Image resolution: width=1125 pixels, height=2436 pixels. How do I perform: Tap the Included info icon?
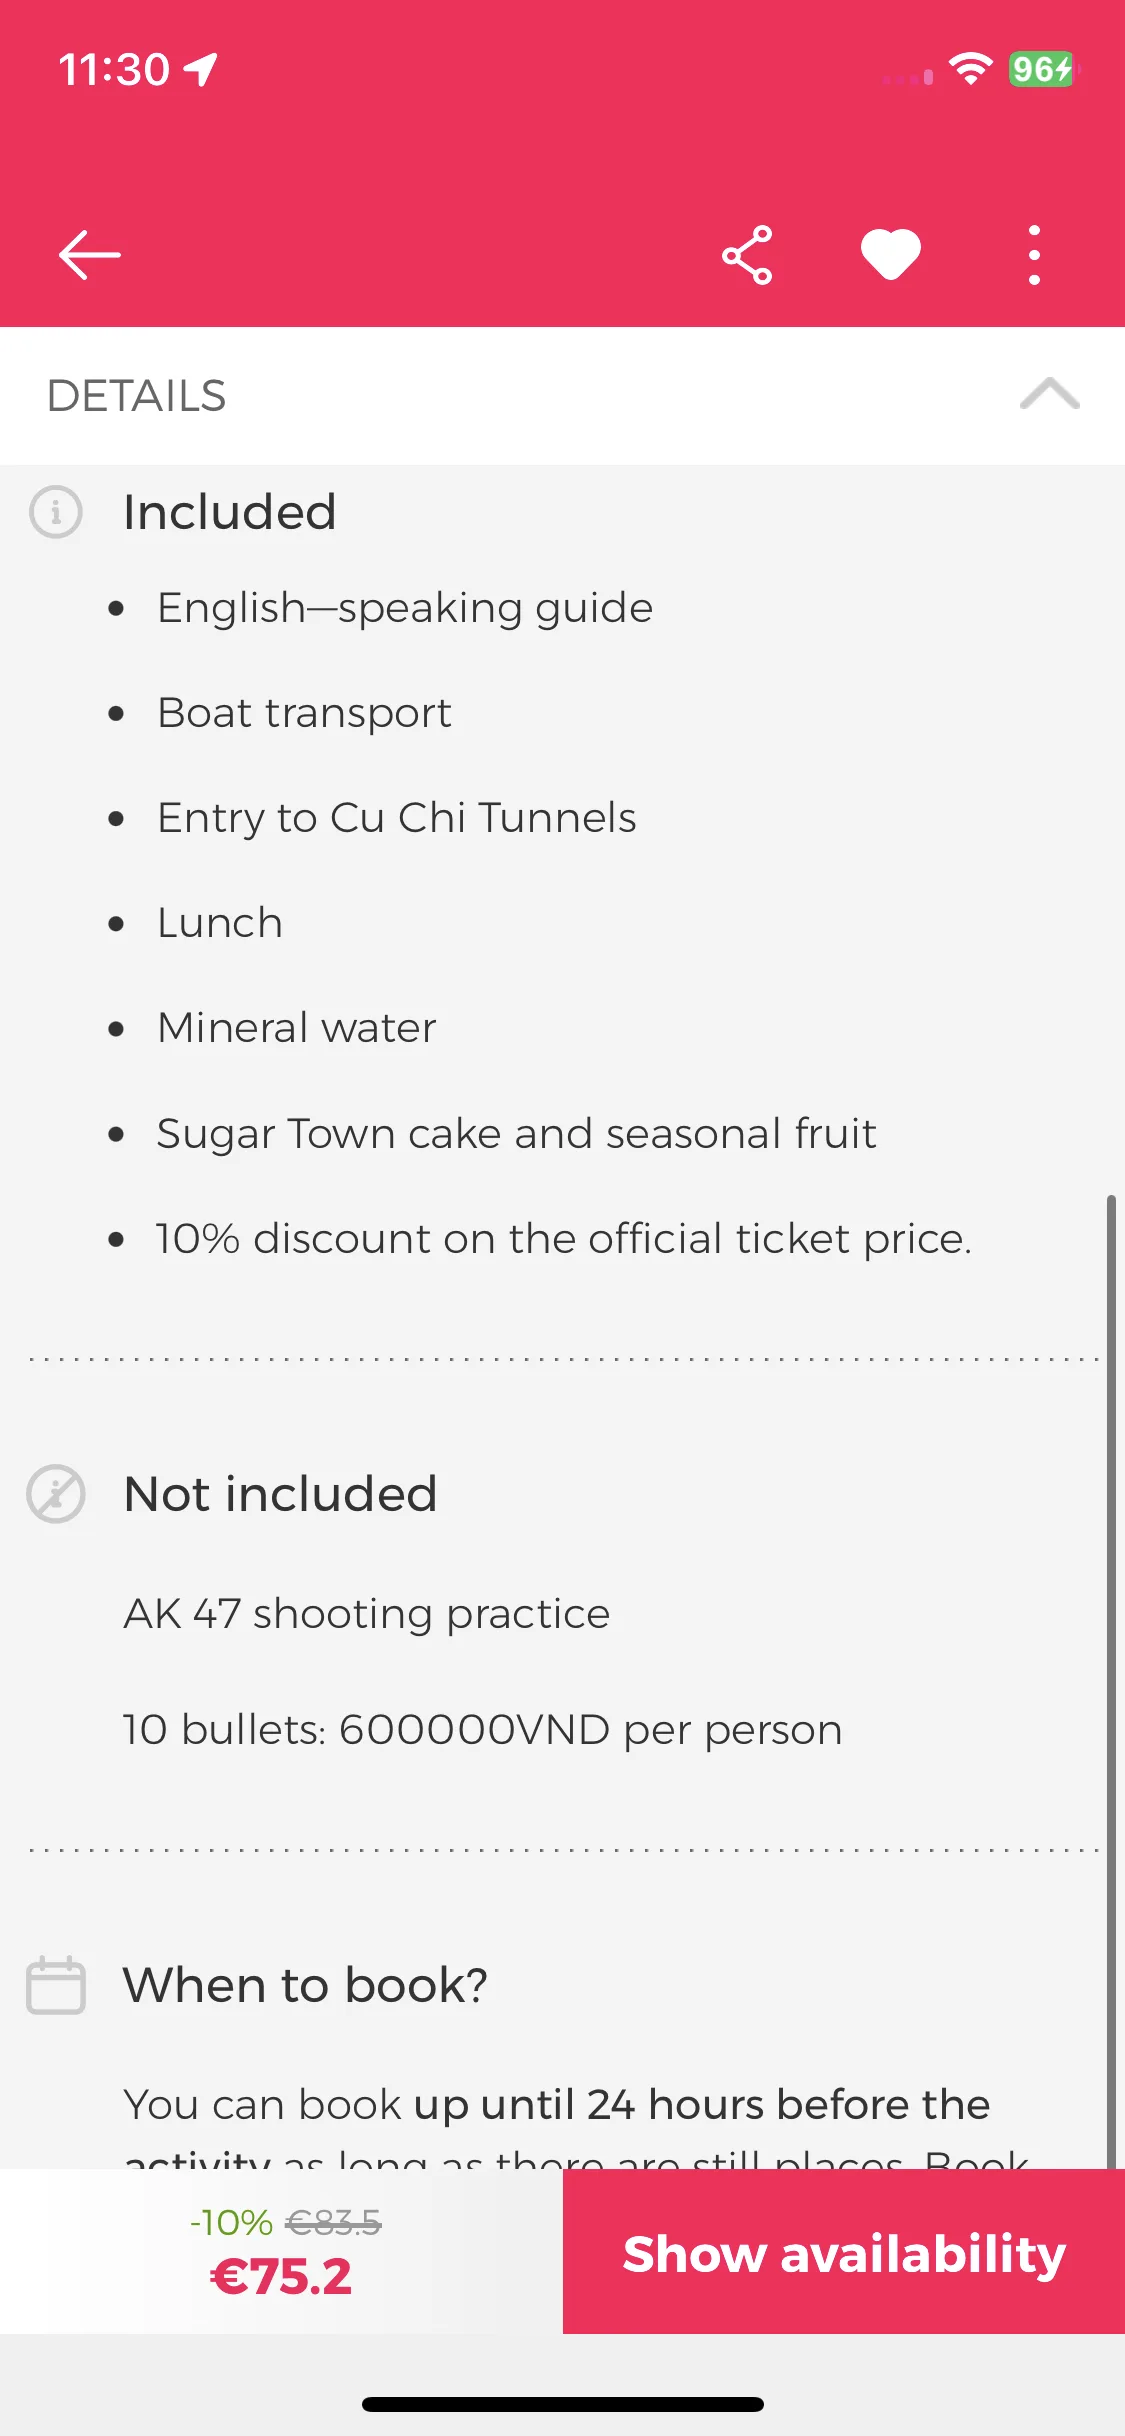[x=56, y=512]
